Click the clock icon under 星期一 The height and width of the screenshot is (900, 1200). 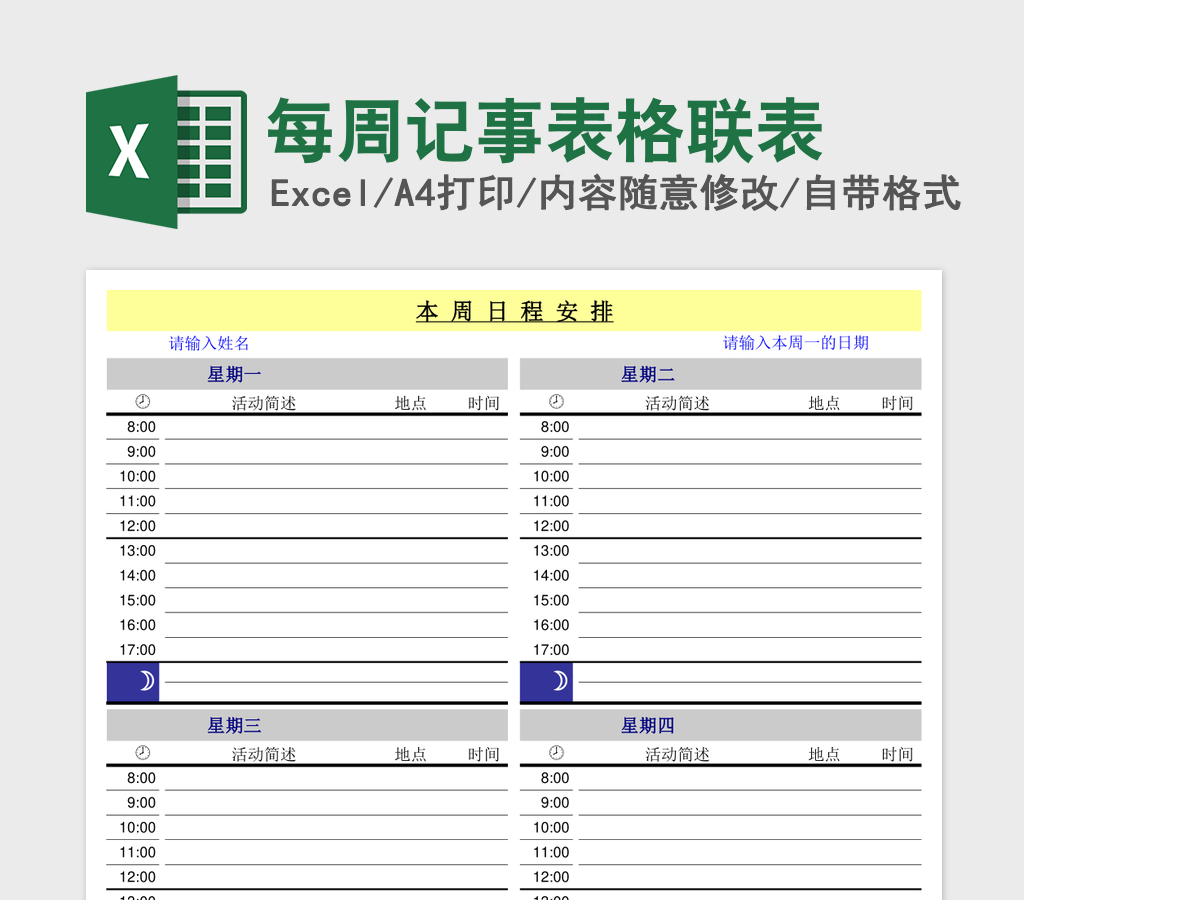pos(143,402)
